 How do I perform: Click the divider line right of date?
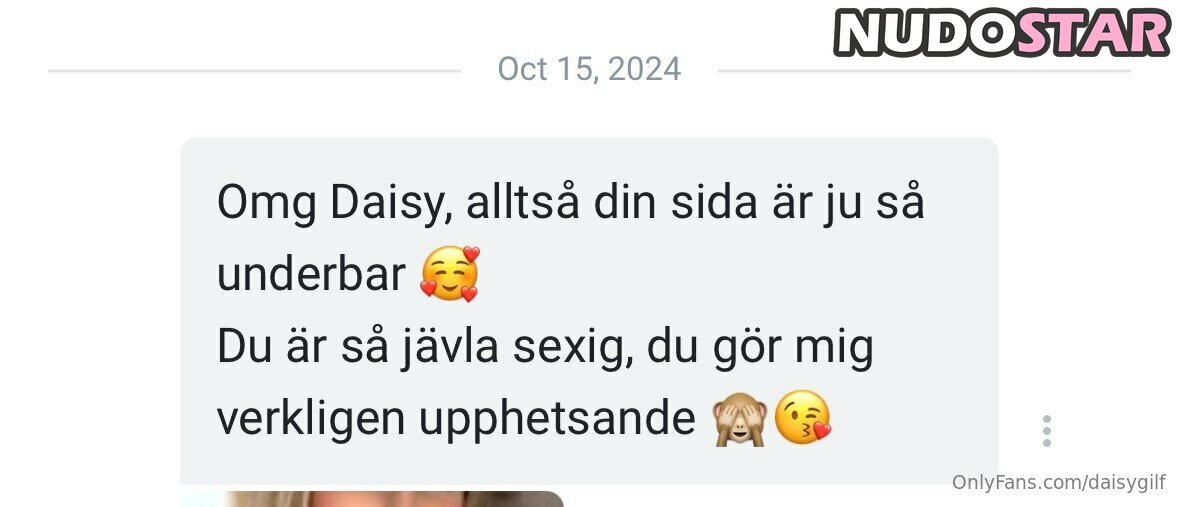[x=924, y=71]
